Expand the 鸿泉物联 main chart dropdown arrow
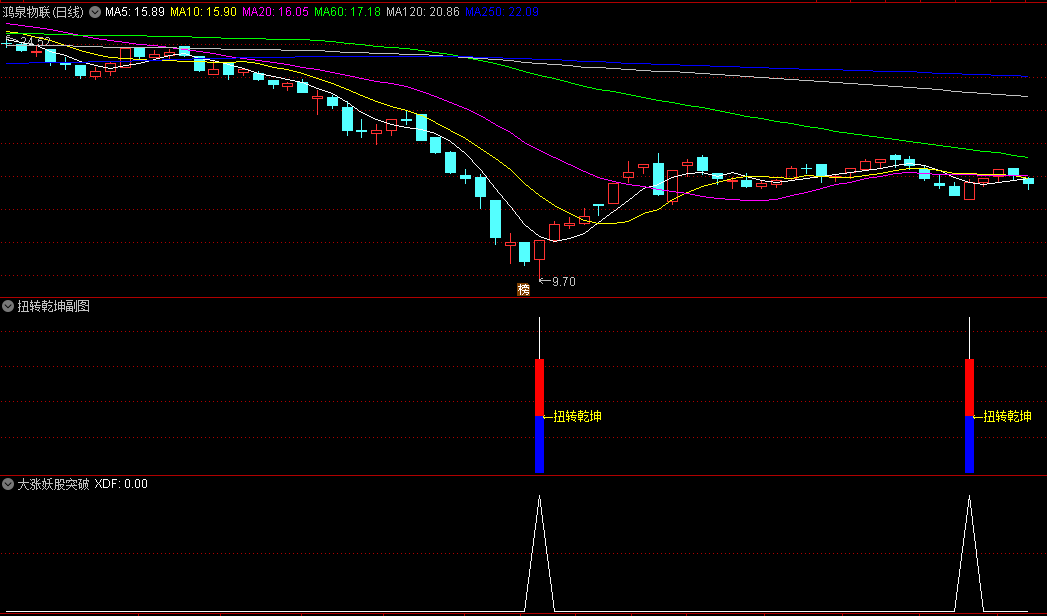 click(95, 12)
